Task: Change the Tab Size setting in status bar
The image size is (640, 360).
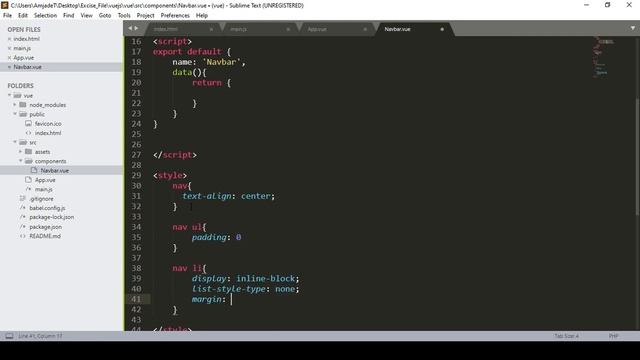Action: pyautogui.click(x=567, y=336)
